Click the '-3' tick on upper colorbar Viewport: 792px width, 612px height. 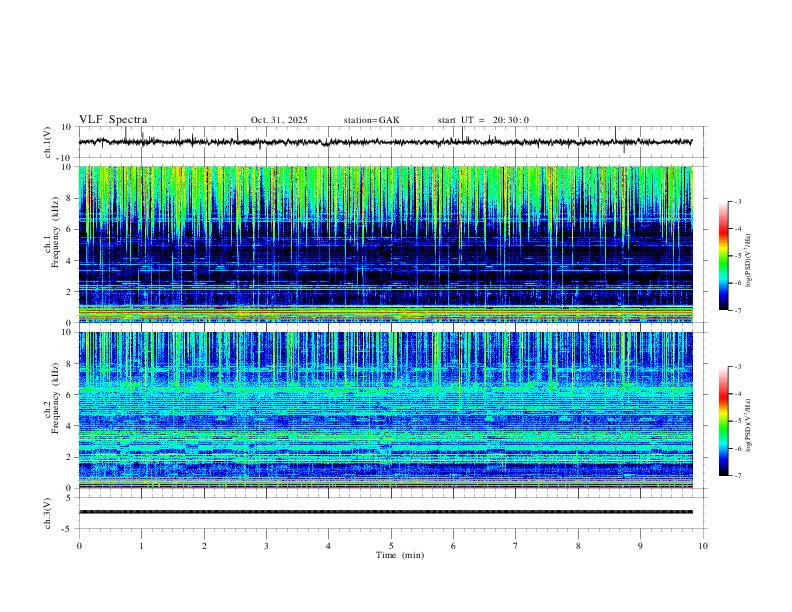(738, 201)
